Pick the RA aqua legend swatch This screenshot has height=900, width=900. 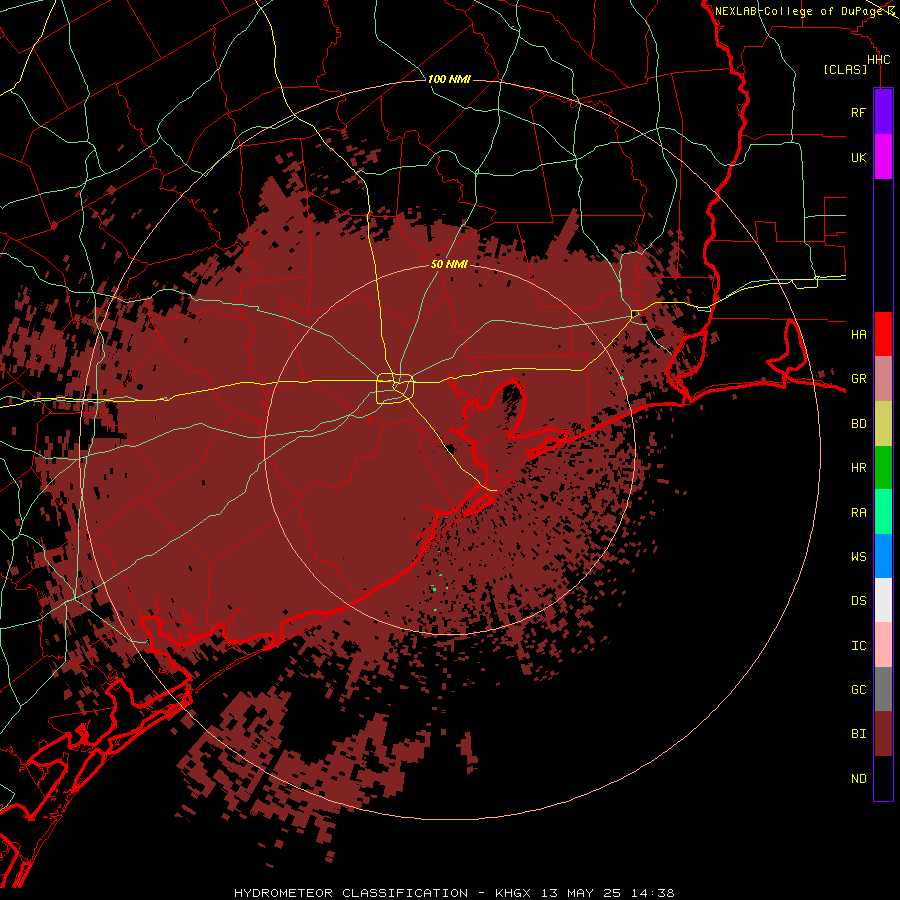tap(883, 511)
